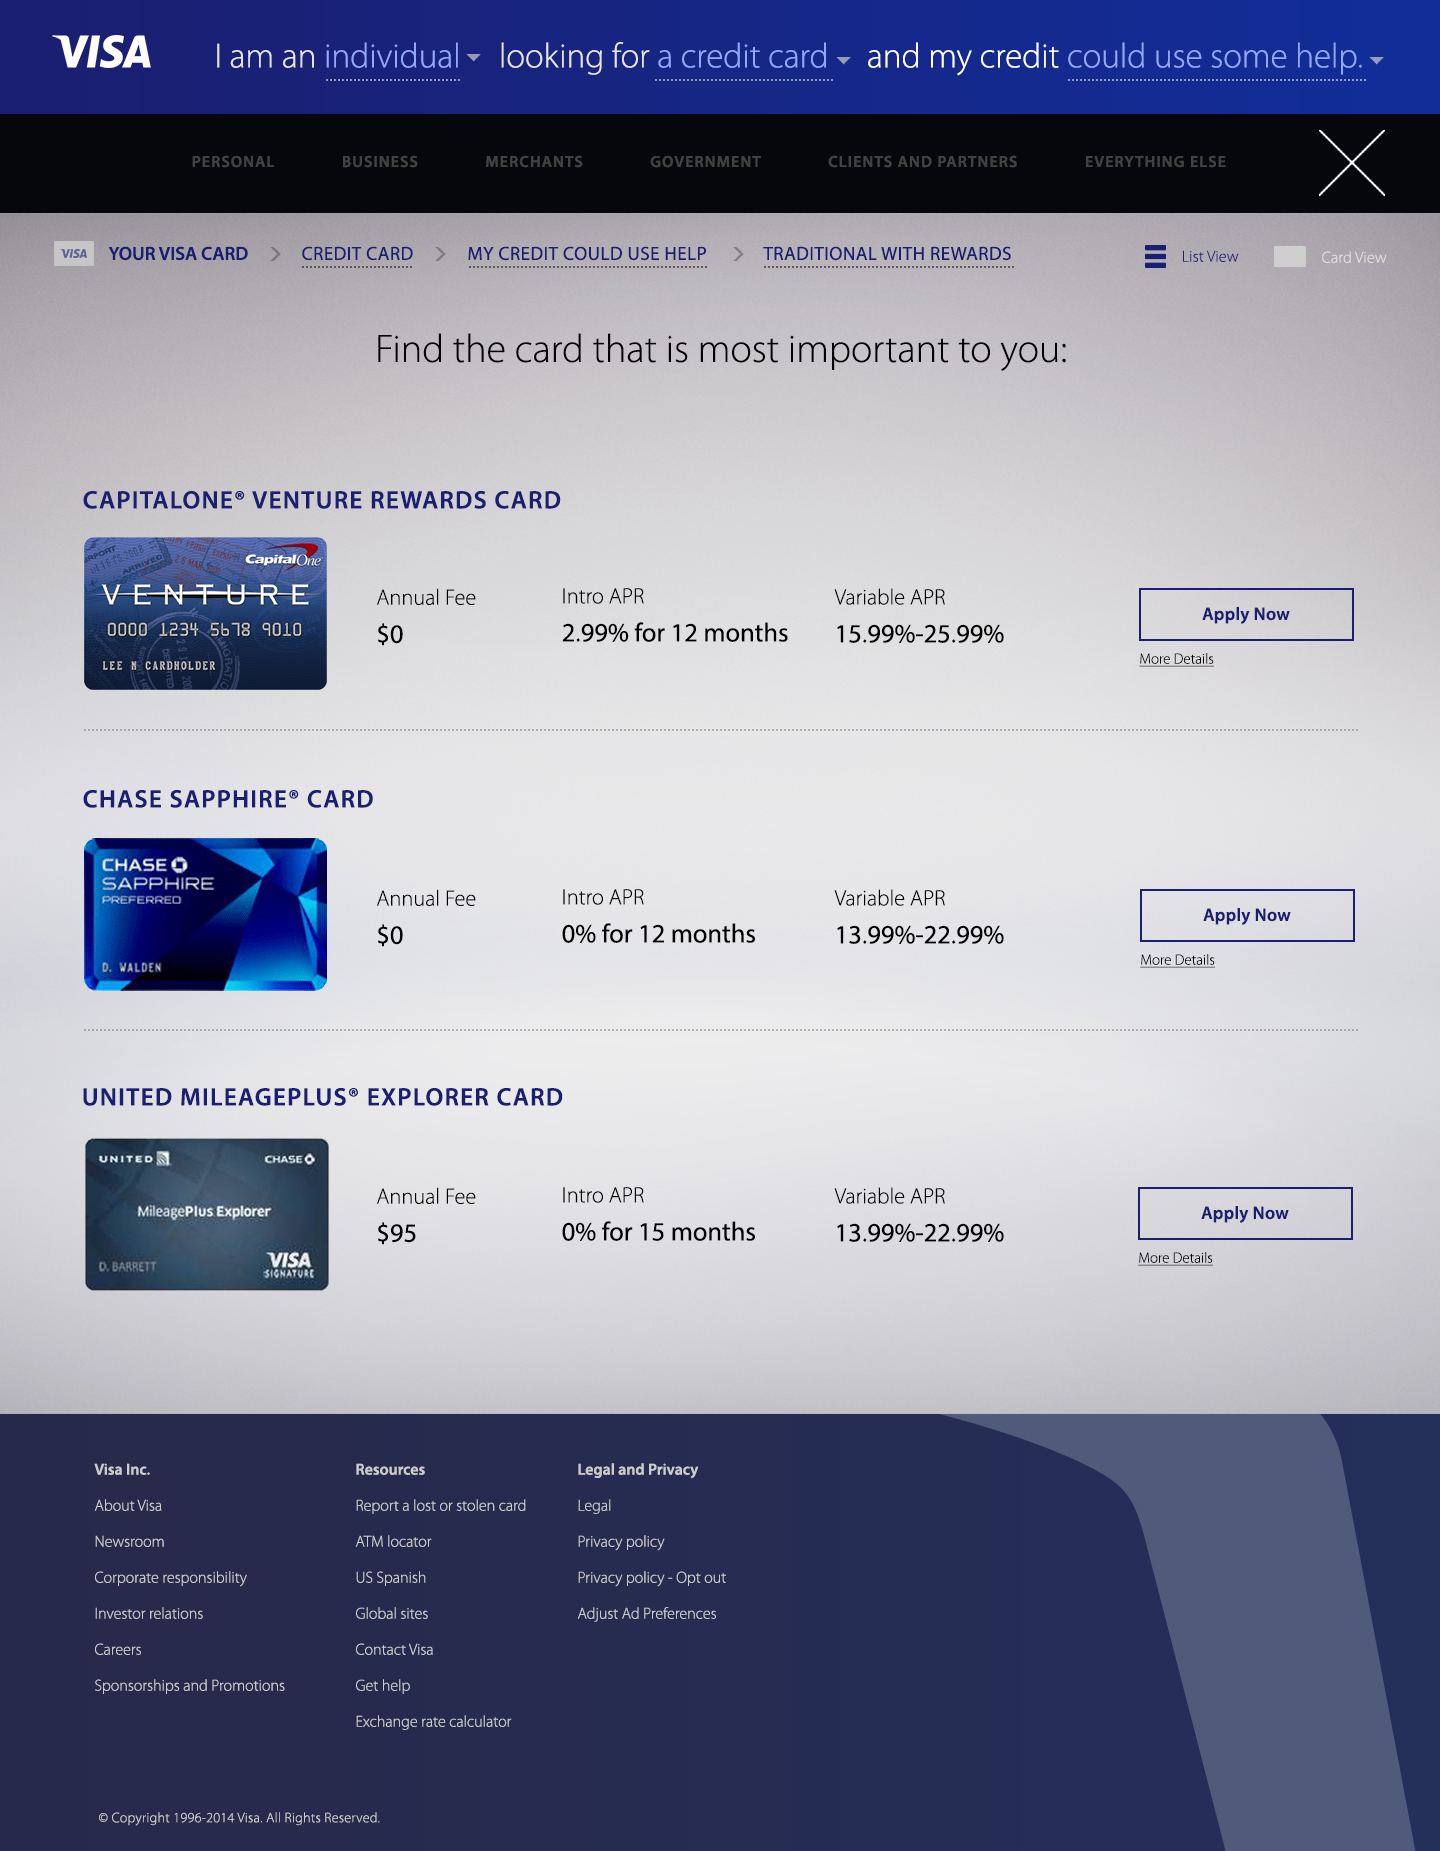Go to the Your Visa Card breadcrumb

pos(178,254)
